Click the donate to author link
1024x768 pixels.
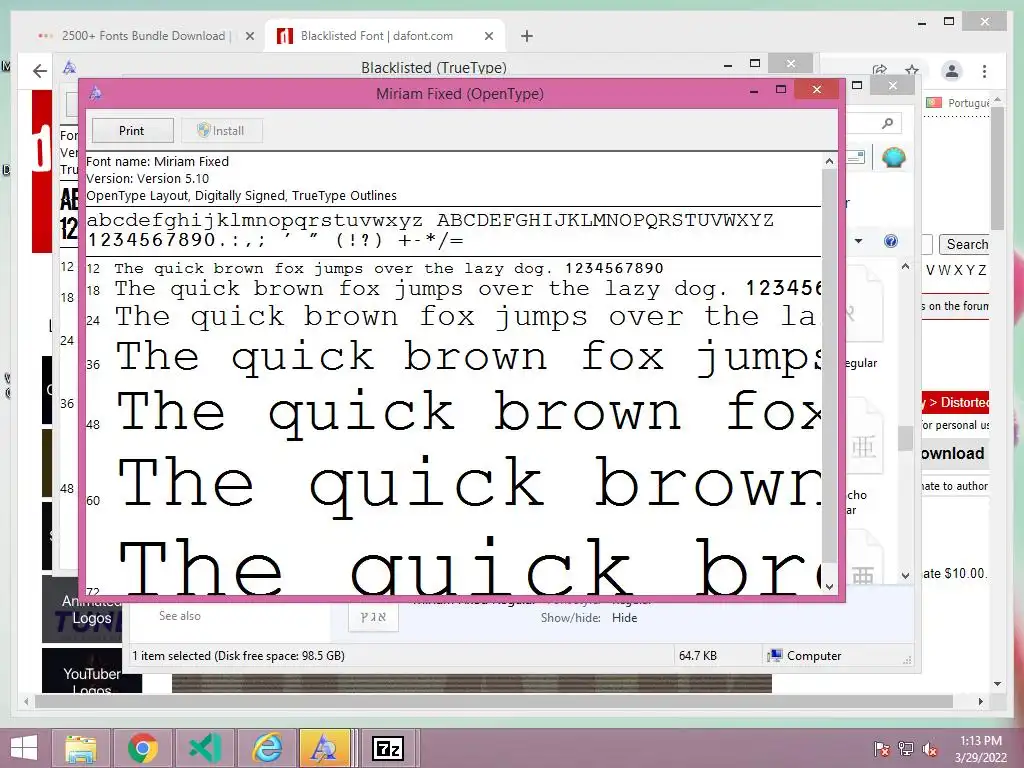954,486
